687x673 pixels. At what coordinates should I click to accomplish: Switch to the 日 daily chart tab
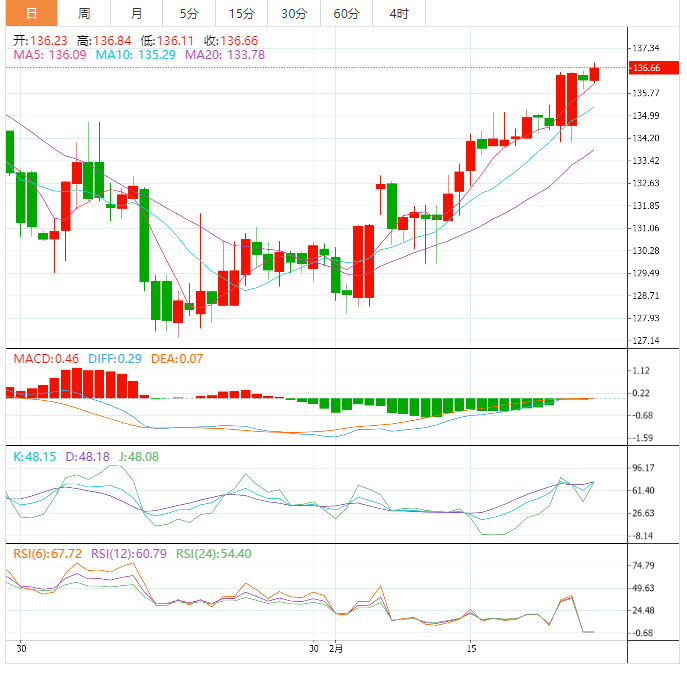[x=31, y=13]
